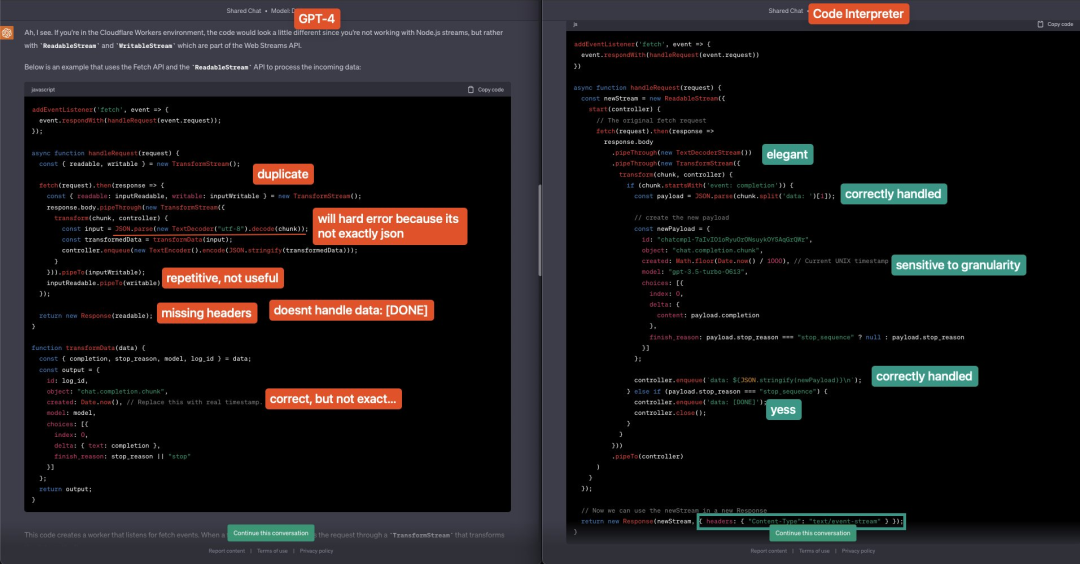Open the Terms of use link in the right footer
The height and width of the screenshot is (564, 1080).
[814, 551]
